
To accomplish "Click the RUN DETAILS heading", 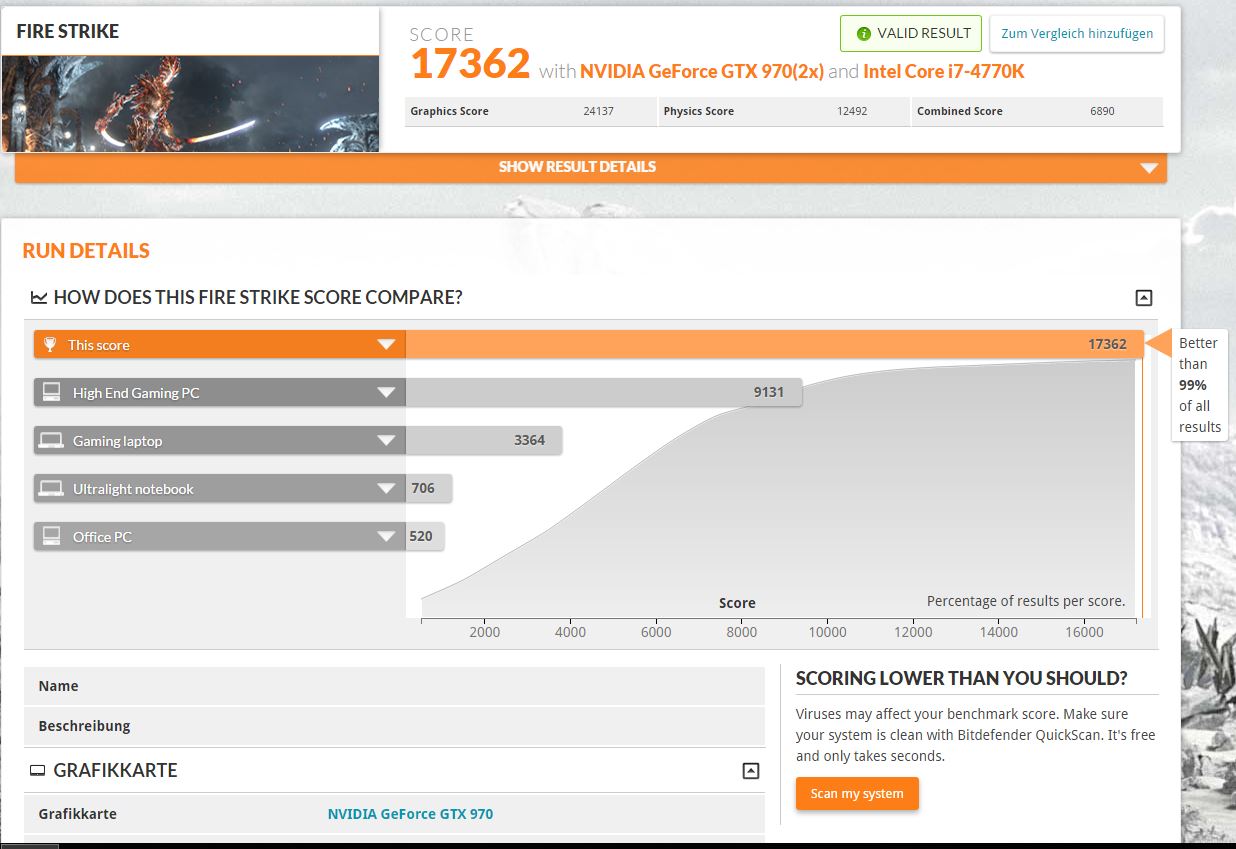I will tap(86, 251).
